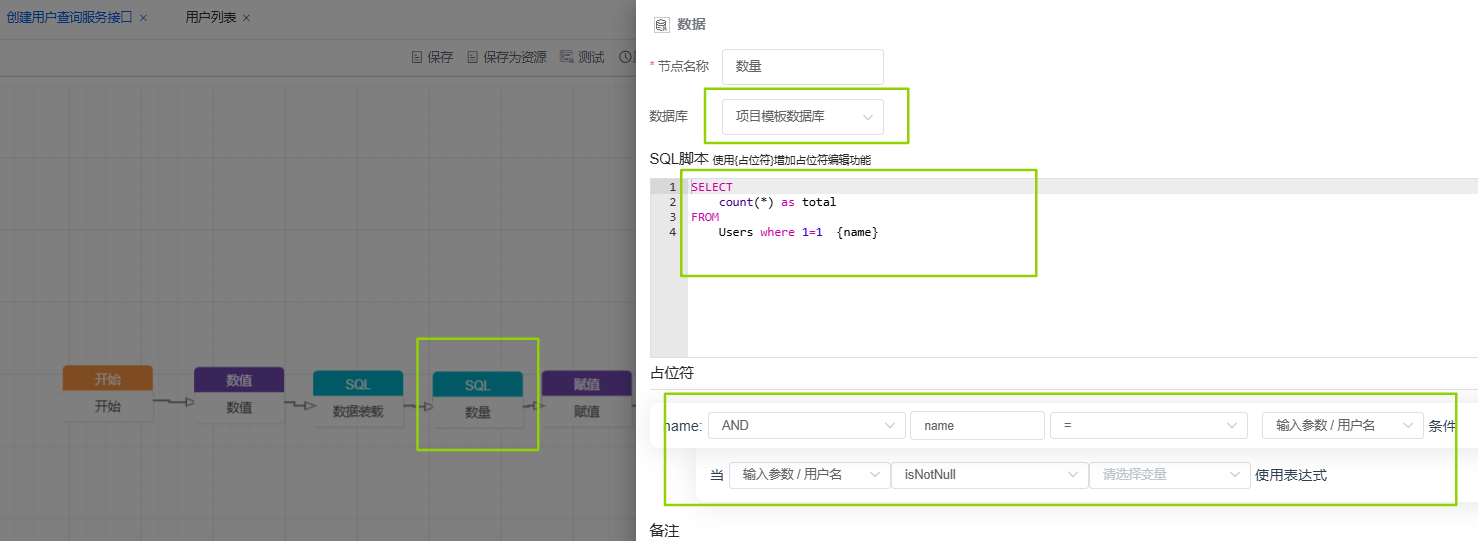Select the purple 赋值 assignment node
Viewport: 1478px width, 541px height.
[x=586, y=399]
